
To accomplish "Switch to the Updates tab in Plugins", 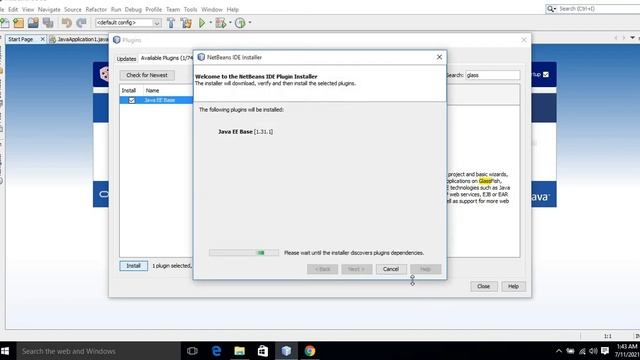I will tap(126, 59).
